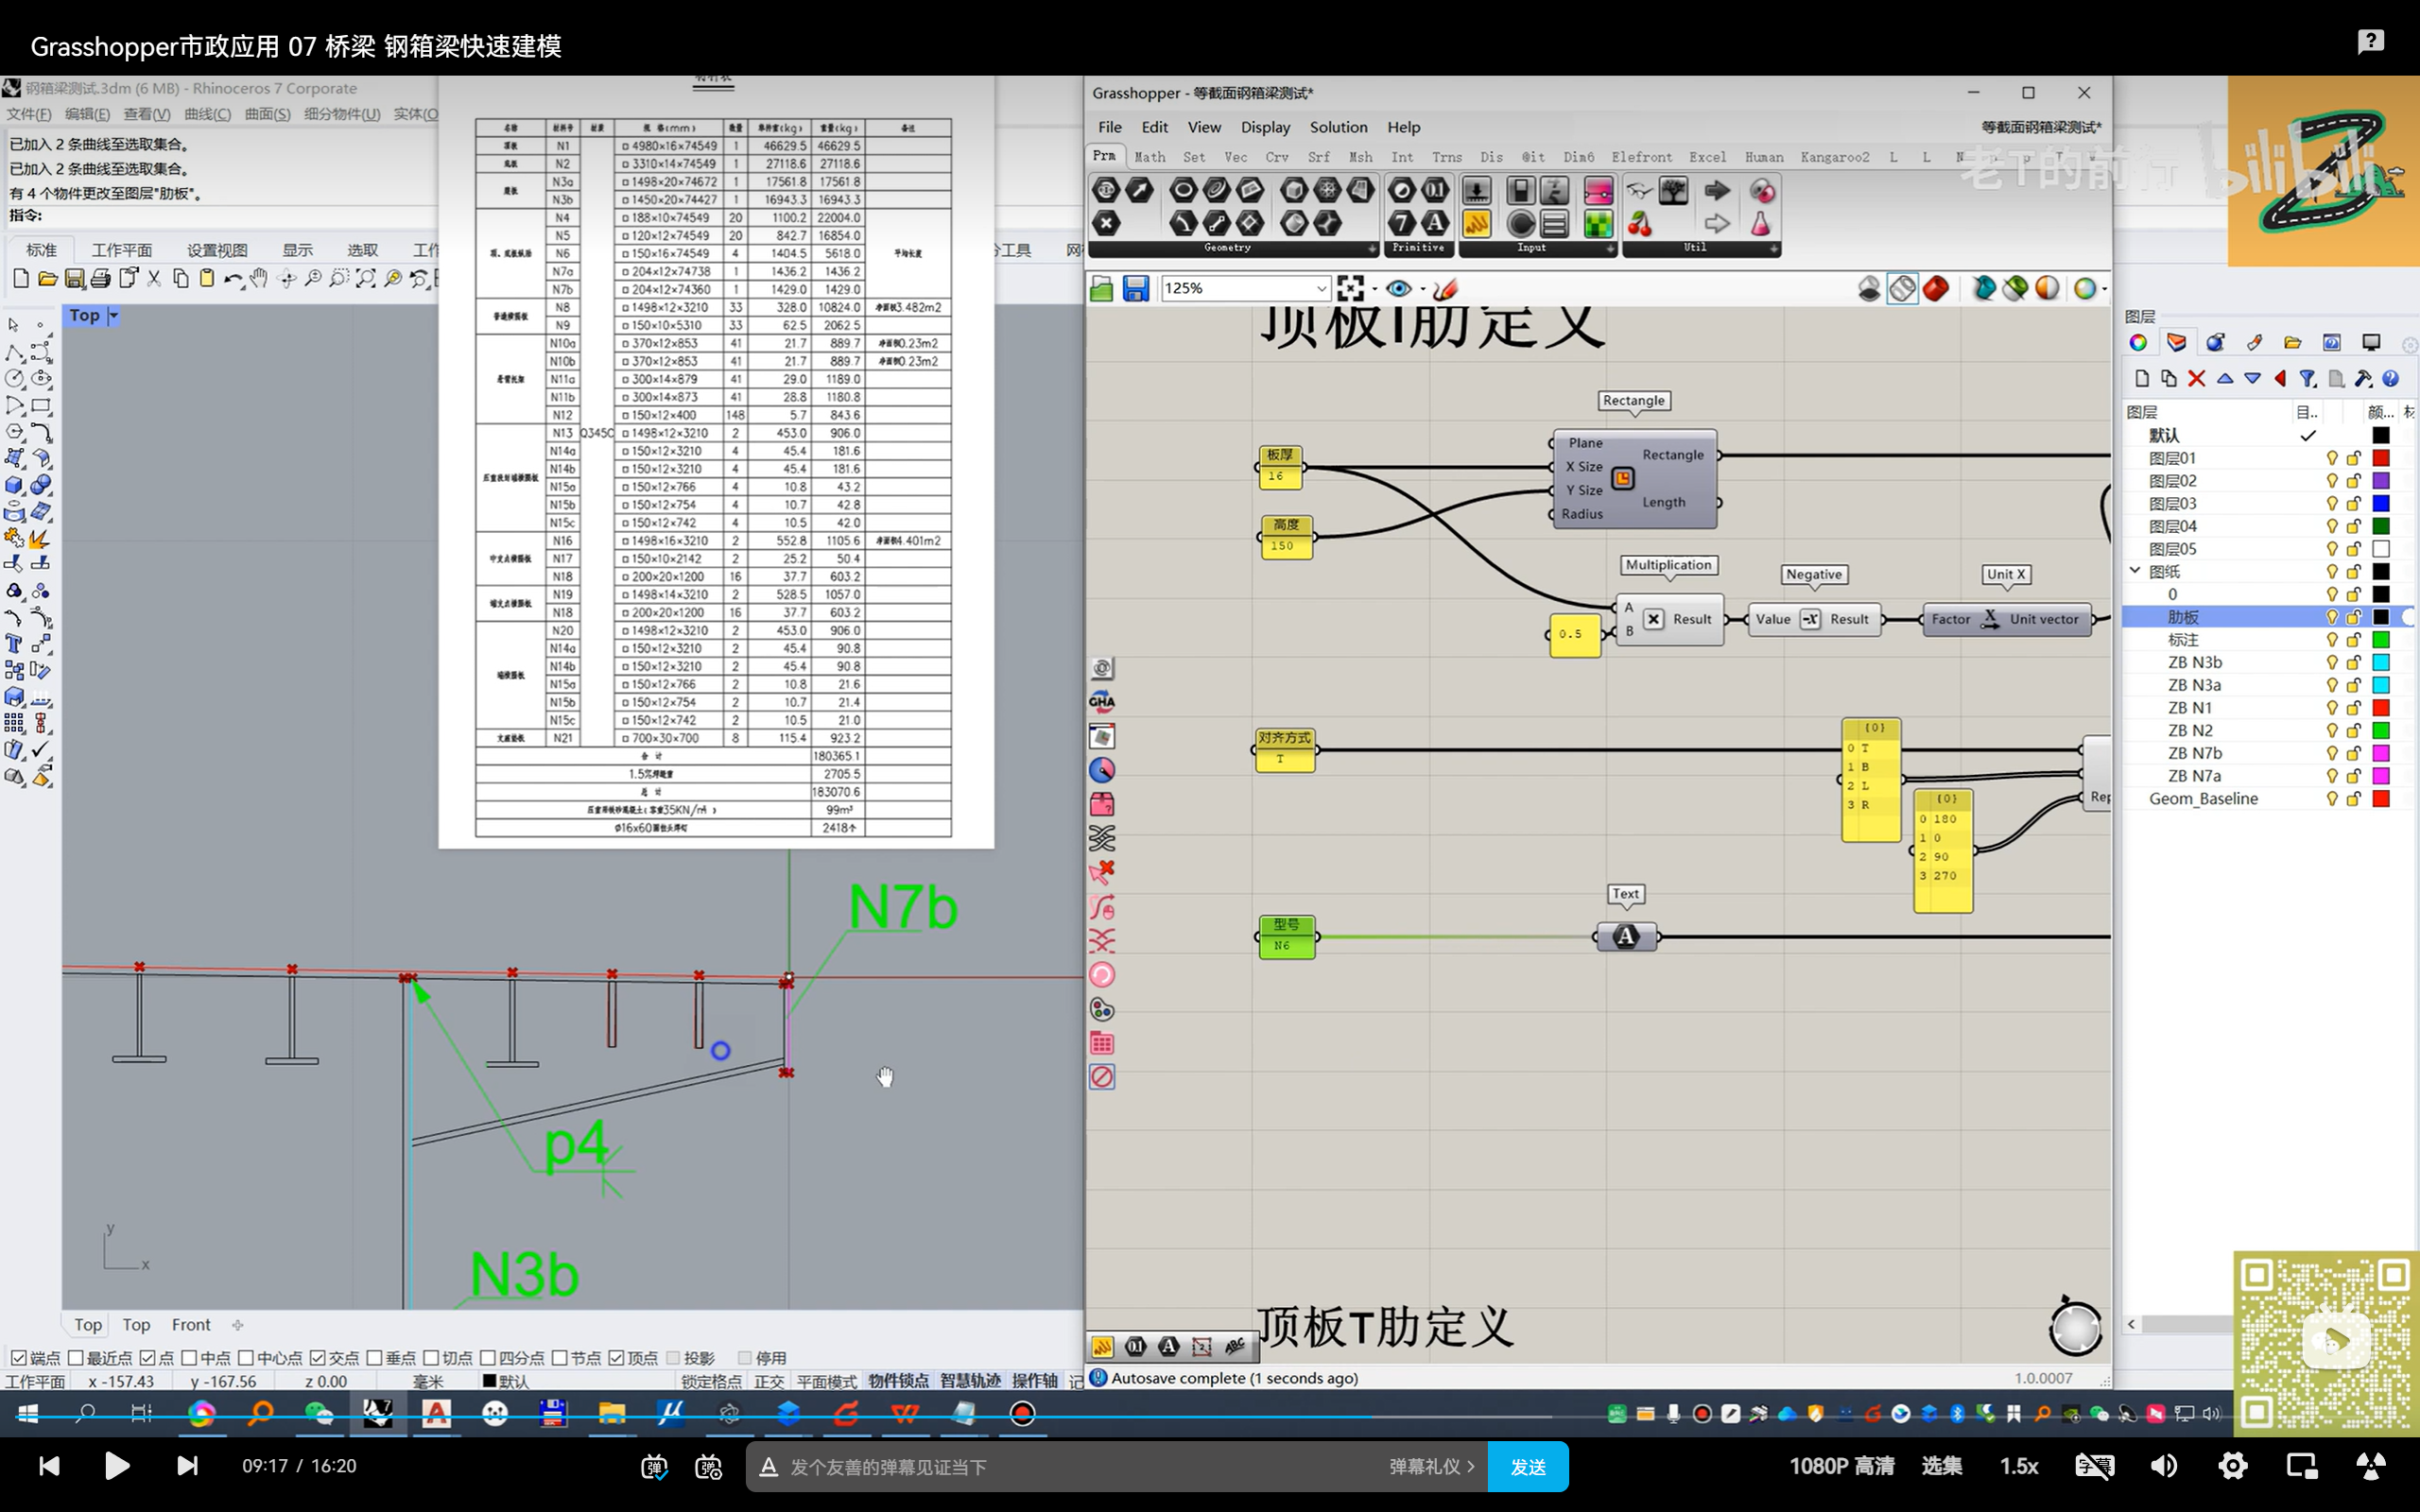Delete layer with the red X icon
The image size is (2420, 1512).
tap(2196, 379)
